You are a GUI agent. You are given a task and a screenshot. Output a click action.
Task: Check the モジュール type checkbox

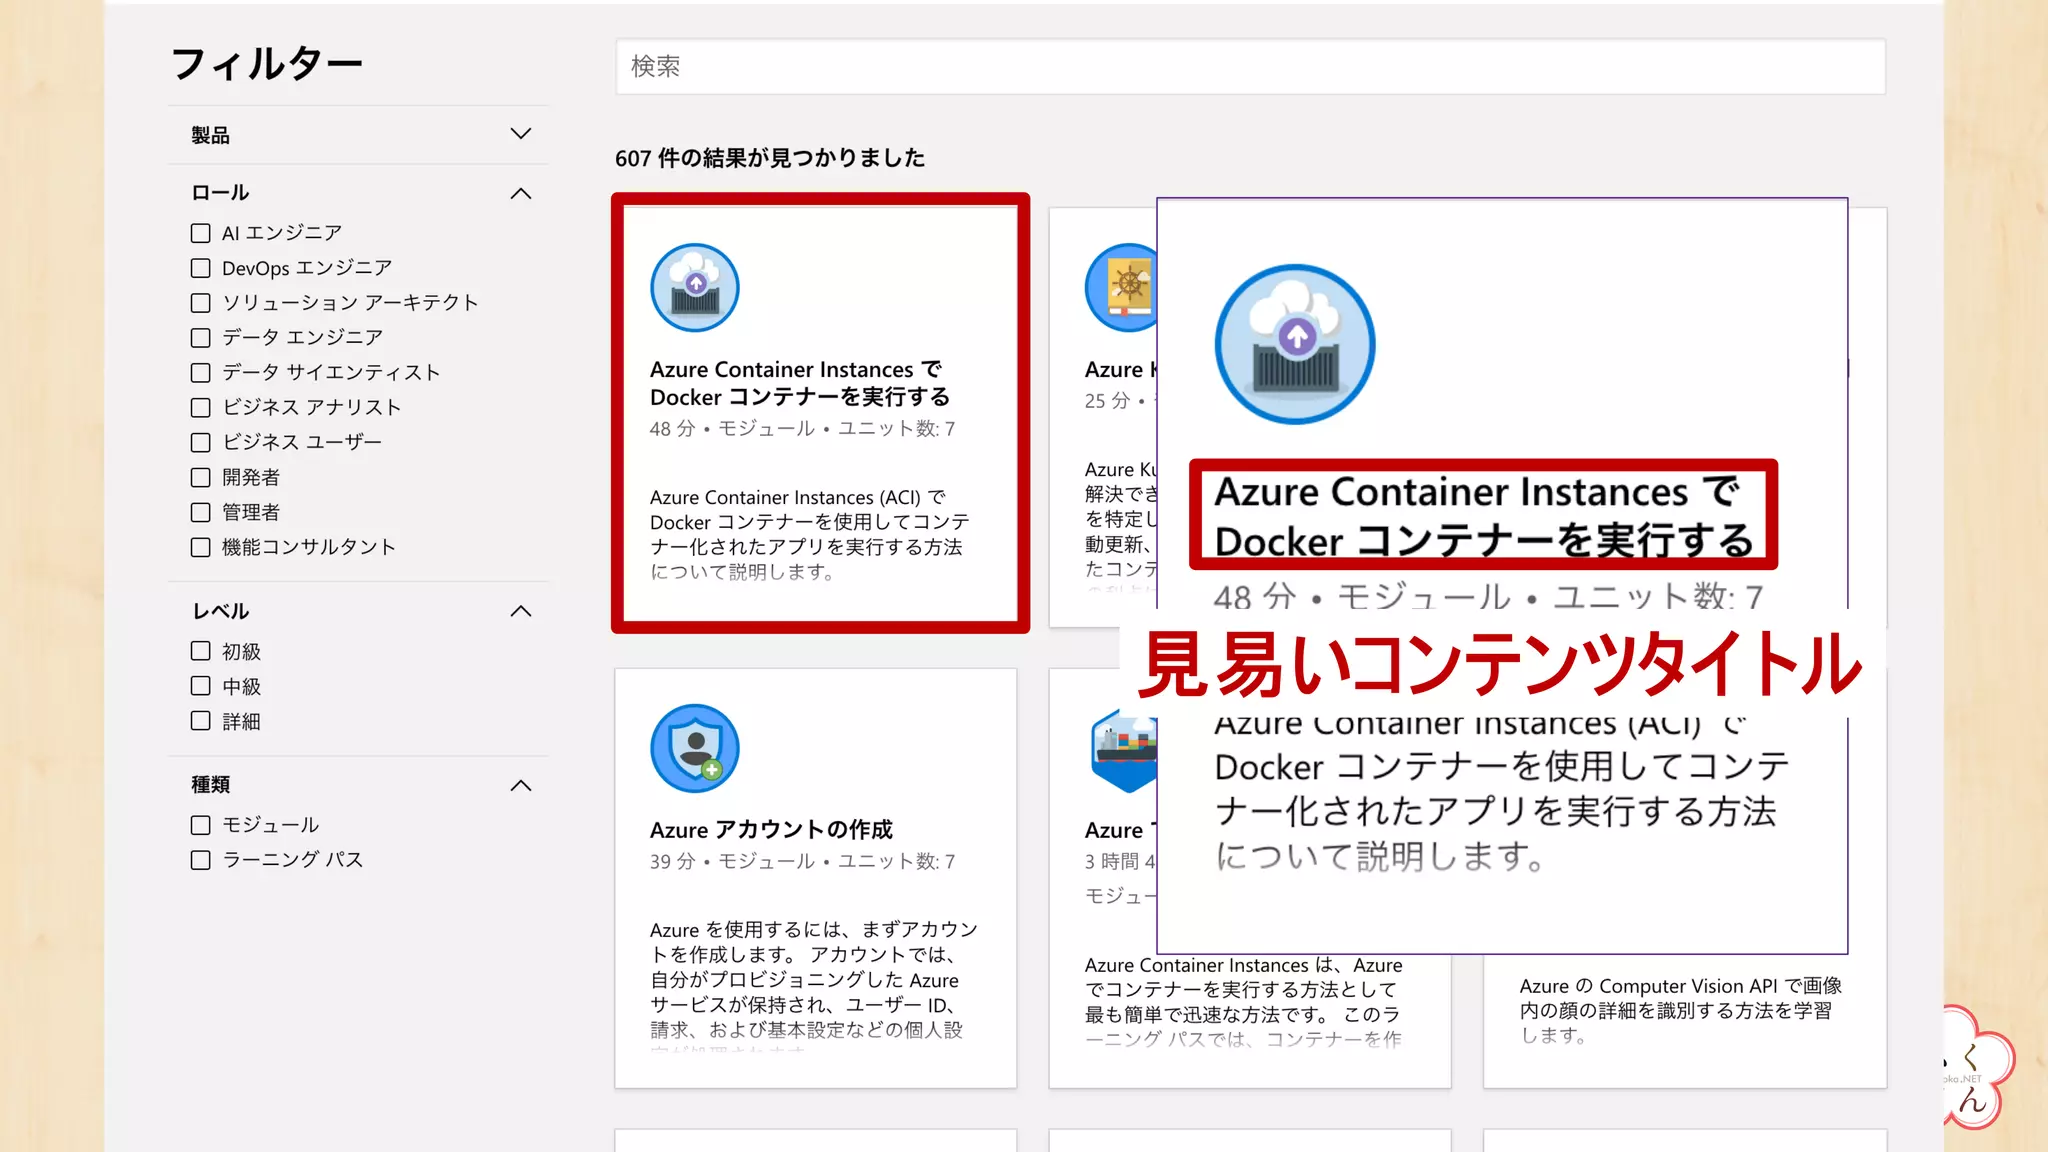pyautogui.click(x=201, y=825)
